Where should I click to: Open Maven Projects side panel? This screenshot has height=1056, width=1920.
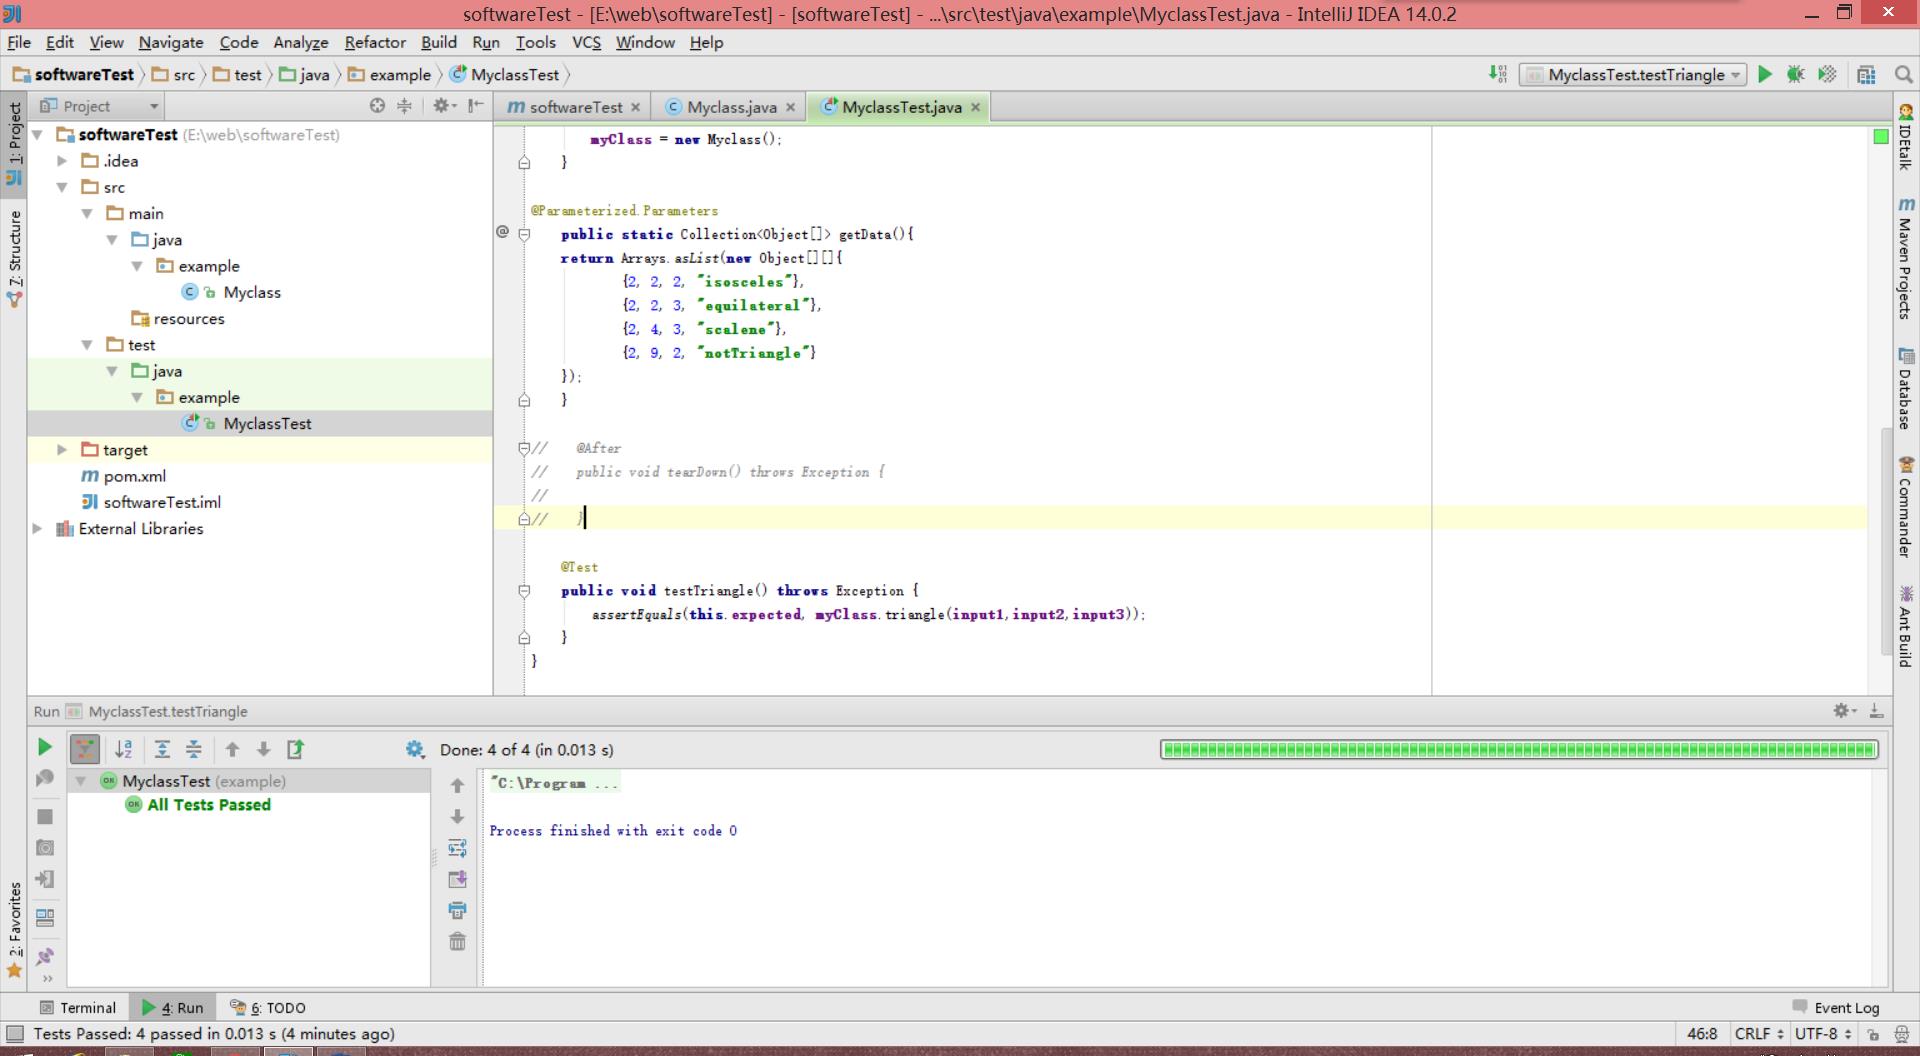coord(1905,258)
